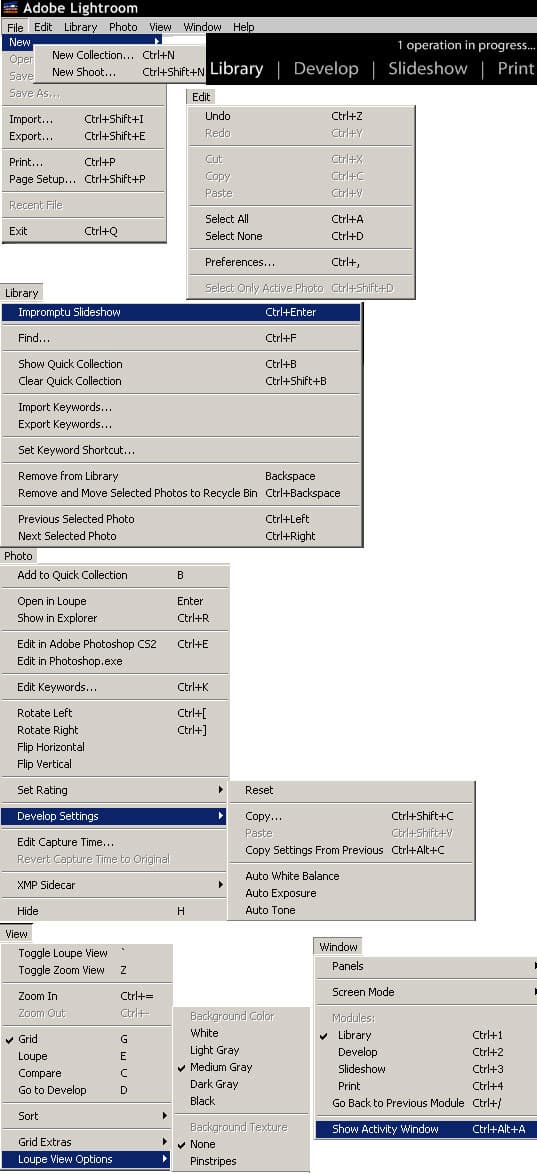Click the Adobe Lightroom title bar icon
This screenshot has height=1174, width=537.
(10, 8)
